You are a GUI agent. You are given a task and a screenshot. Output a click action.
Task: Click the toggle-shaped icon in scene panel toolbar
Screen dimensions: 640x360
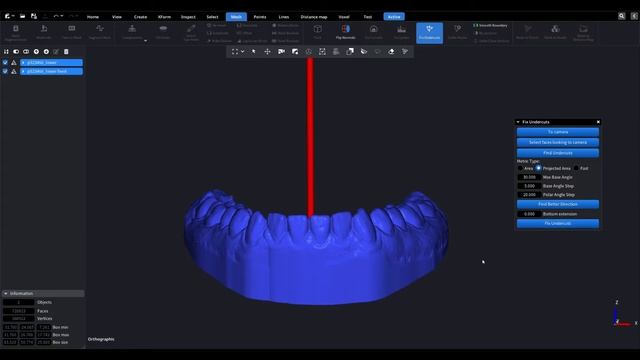[16, 52]
